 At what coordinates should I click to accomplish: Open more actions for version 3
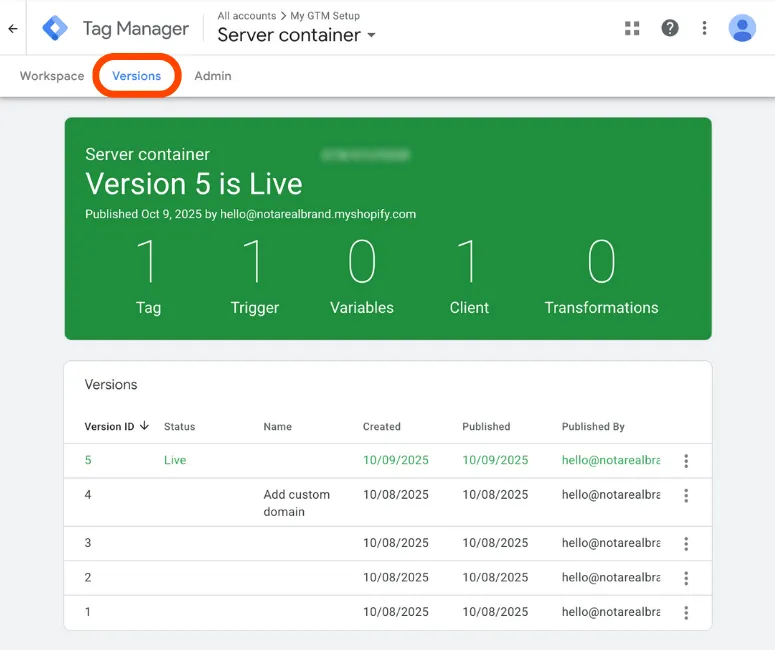pos(686,544)
